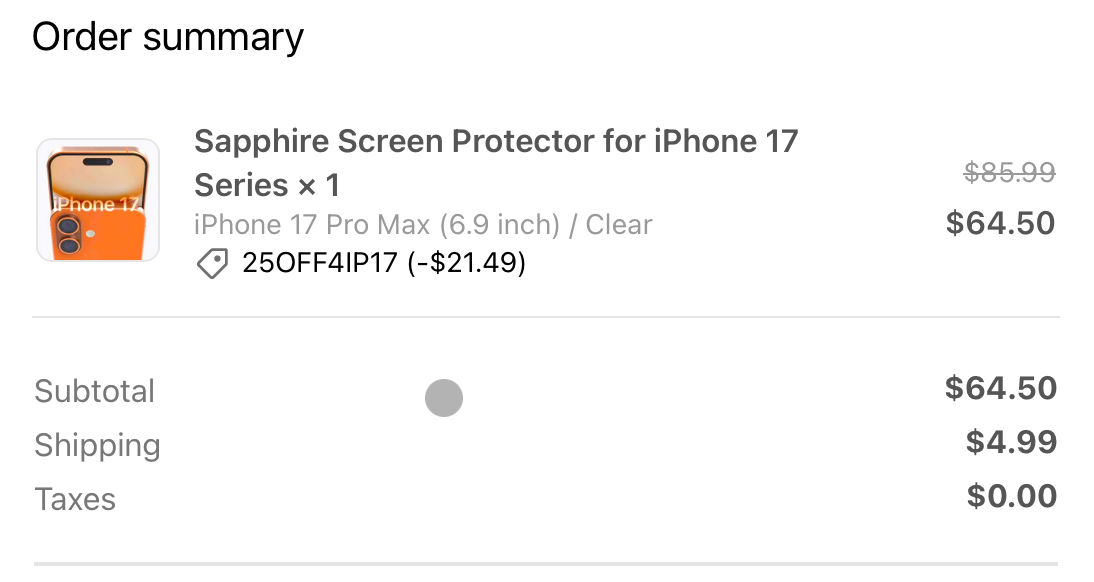Open the orange iPhone product thumbnail
1094x582 pixels.
tap(98, 200)
